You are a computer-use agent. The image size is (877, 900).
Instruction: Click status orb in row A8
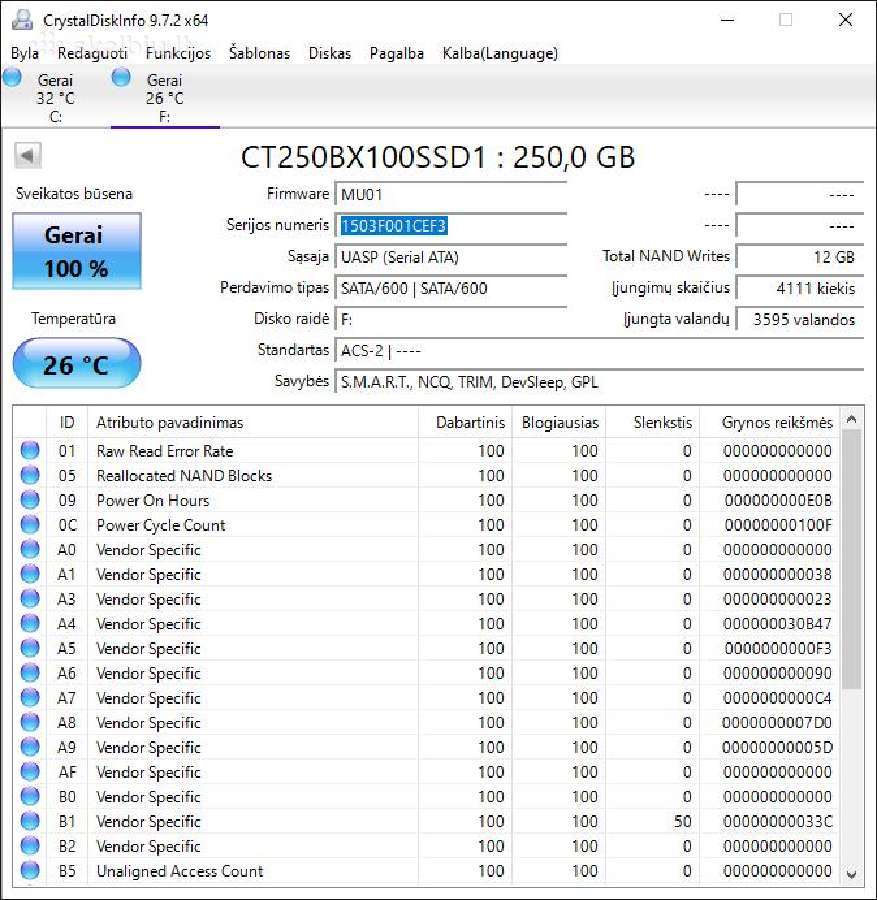[30, 722]
